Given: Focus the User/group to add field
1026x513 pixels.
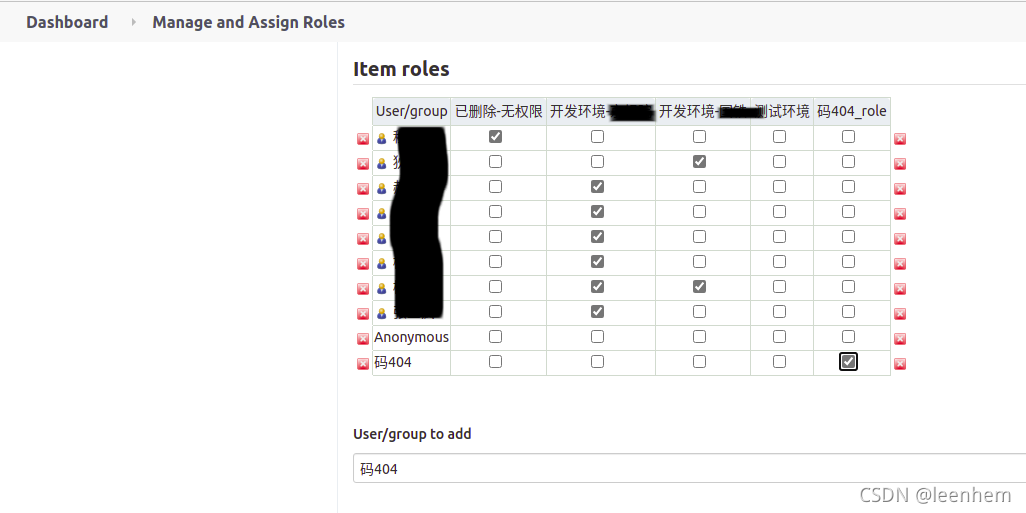Looking at the screenshot, I should pyautogui.click(x=689, y=469).
